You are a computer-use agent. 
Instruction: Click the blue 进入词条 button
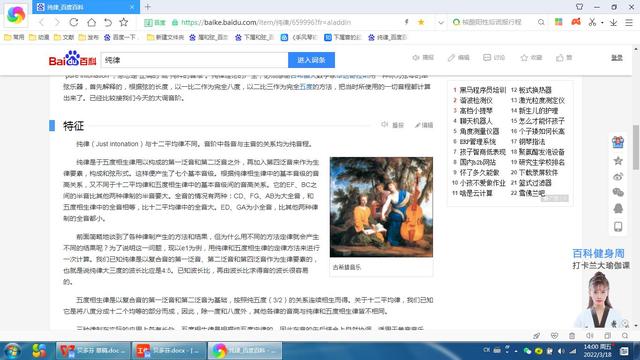point(311,60)
